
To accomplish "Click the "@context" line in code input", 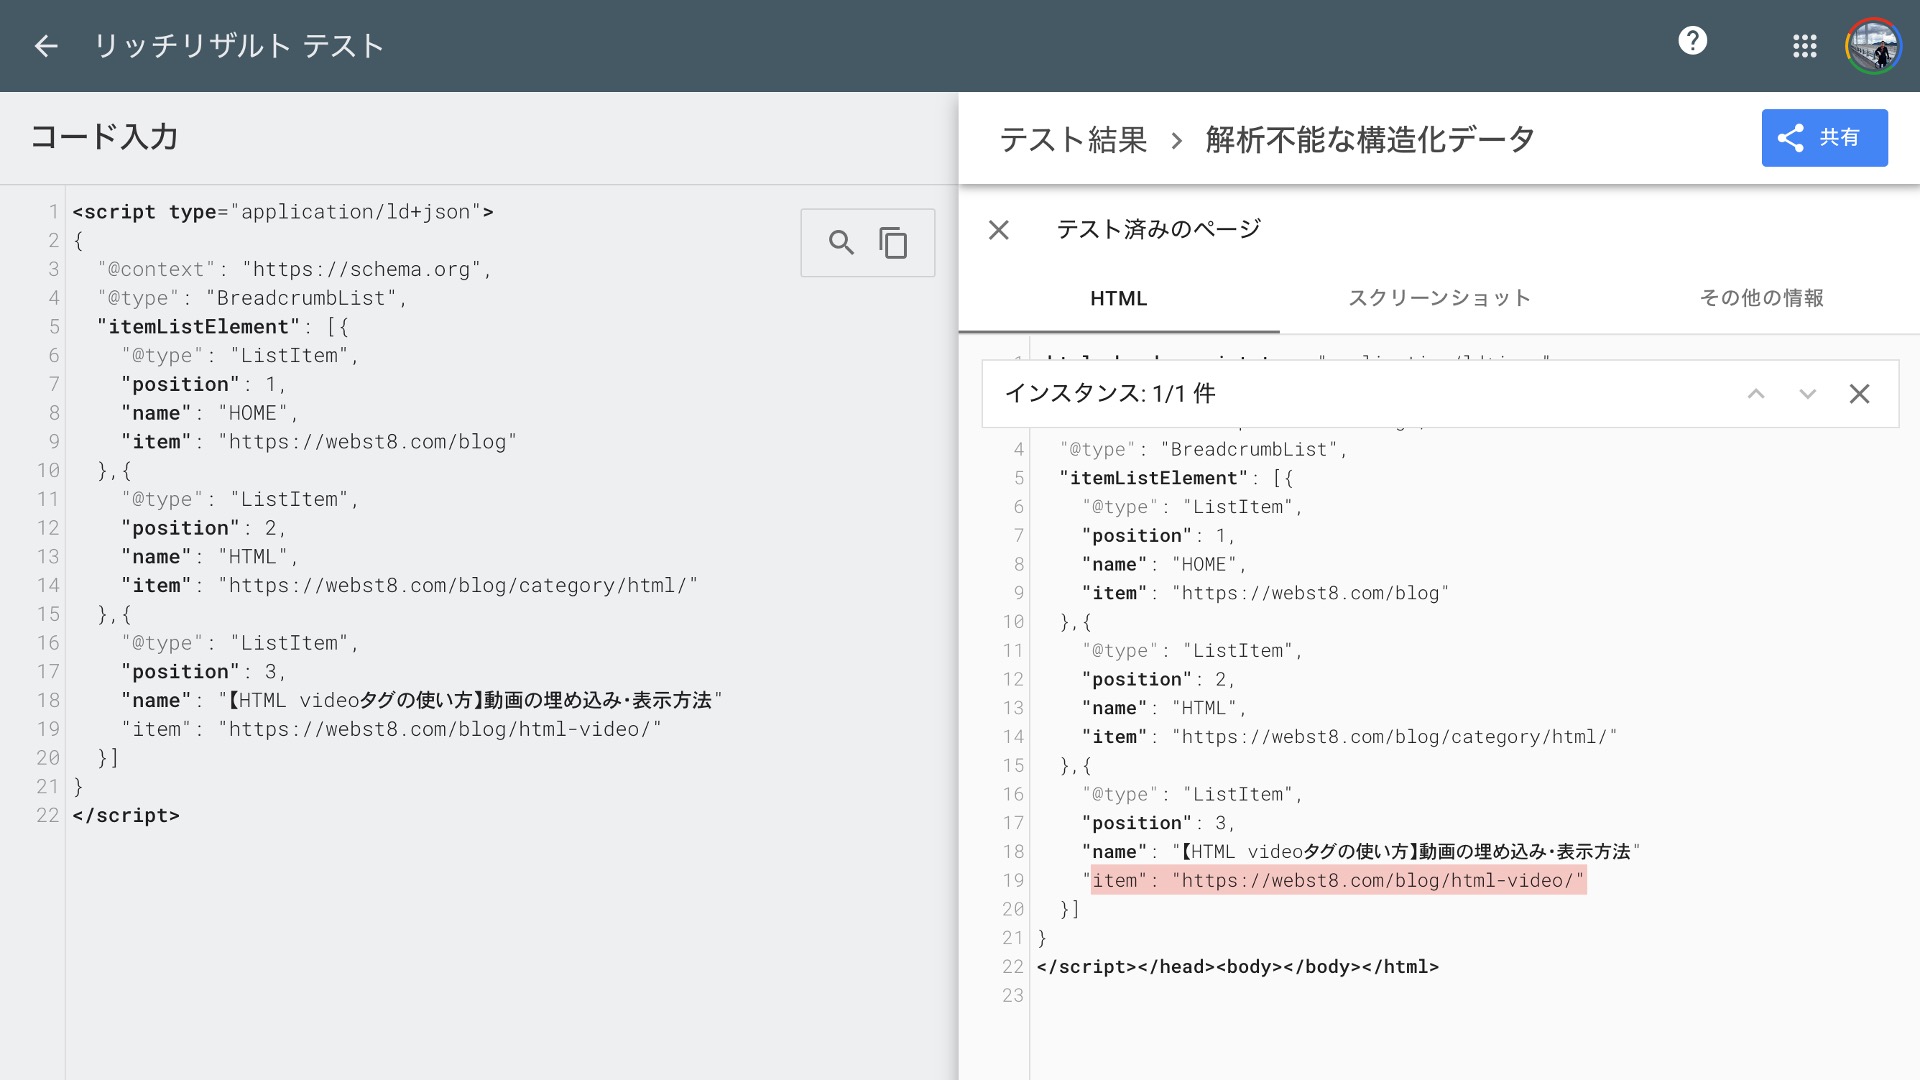I will click(x=295, y=269).
